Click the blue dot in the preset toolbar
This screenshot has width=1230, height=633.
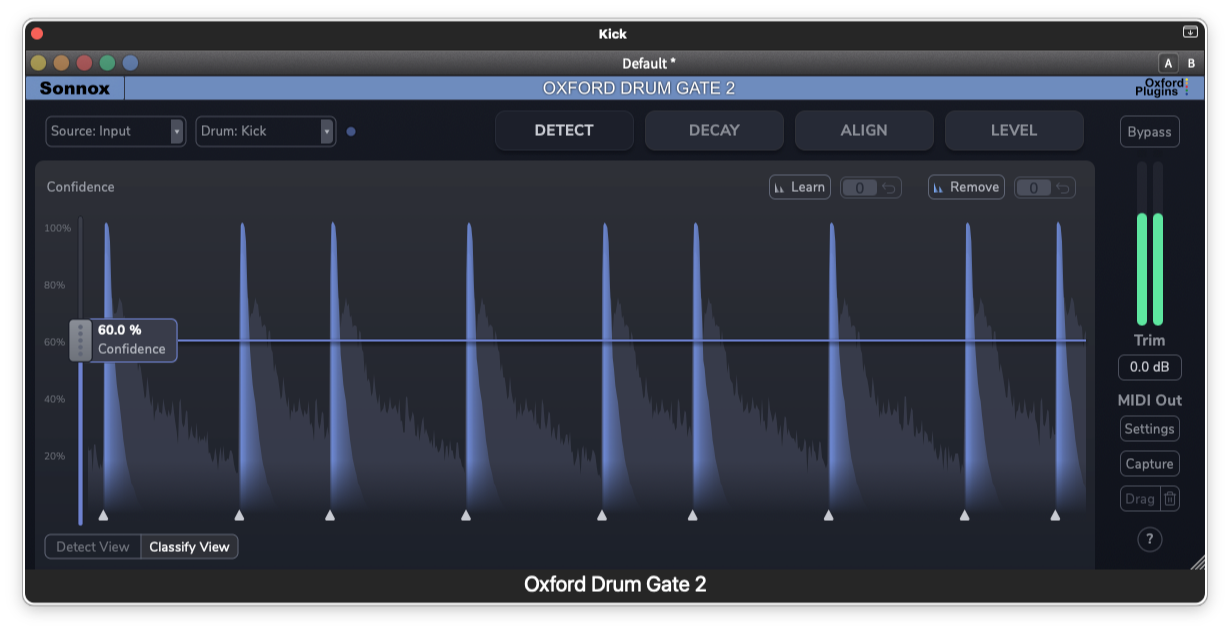point(131,63)
